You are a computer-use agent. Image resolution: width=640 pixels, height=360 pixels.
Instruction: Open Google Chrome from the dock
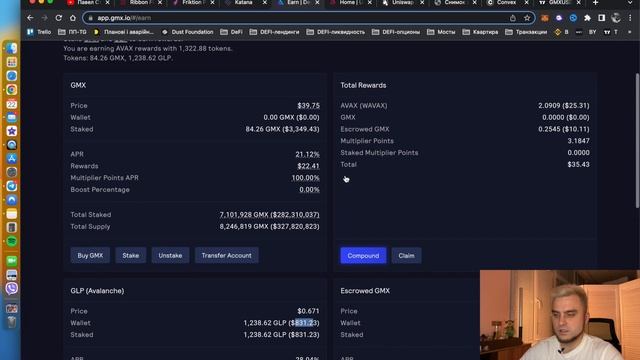(x=11, y=90)
